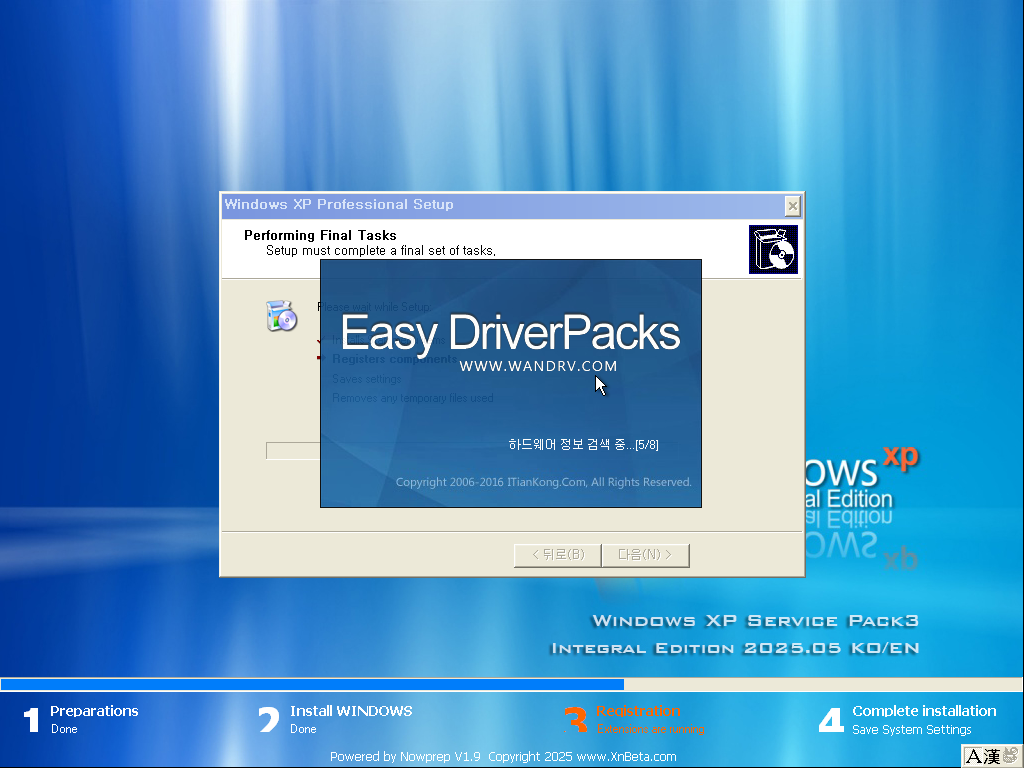Click 'Removes any temporary files used' item
This screenshot has height=768, width=1024.
click(x=413, y=398)
